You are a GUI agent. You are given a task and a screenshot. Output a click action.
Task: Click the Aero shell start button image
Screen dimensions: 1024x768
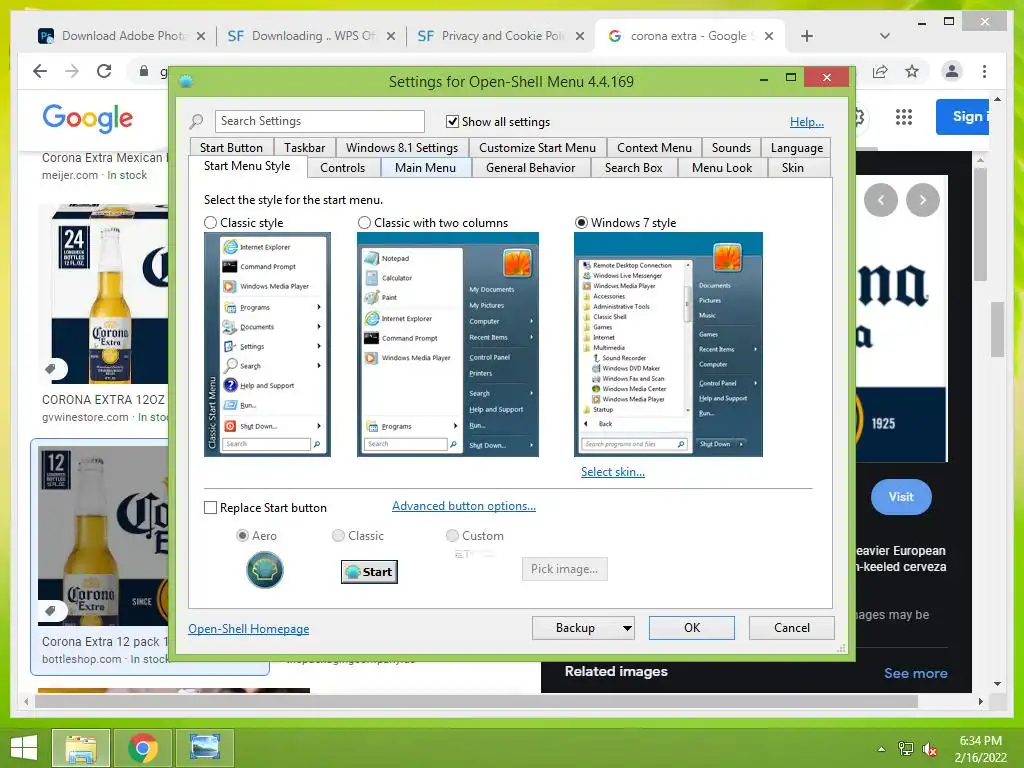[x=264, y=570]
